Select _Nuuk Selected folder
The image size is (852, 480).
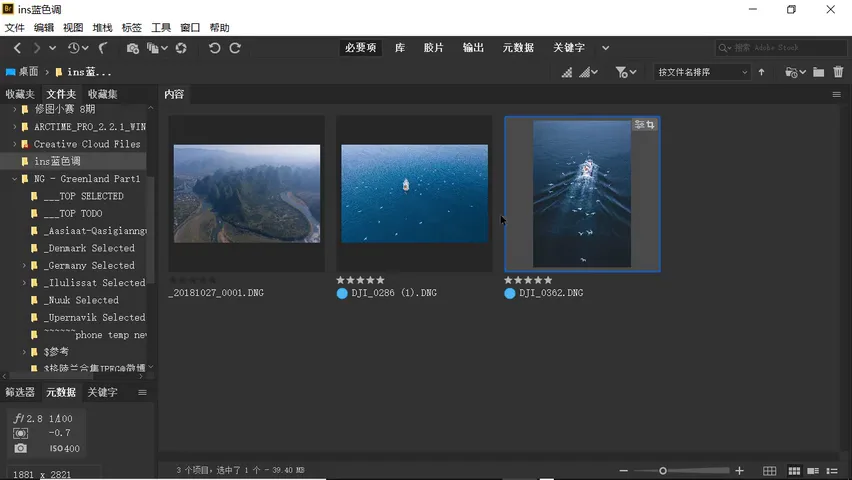[x=81, y=301]
